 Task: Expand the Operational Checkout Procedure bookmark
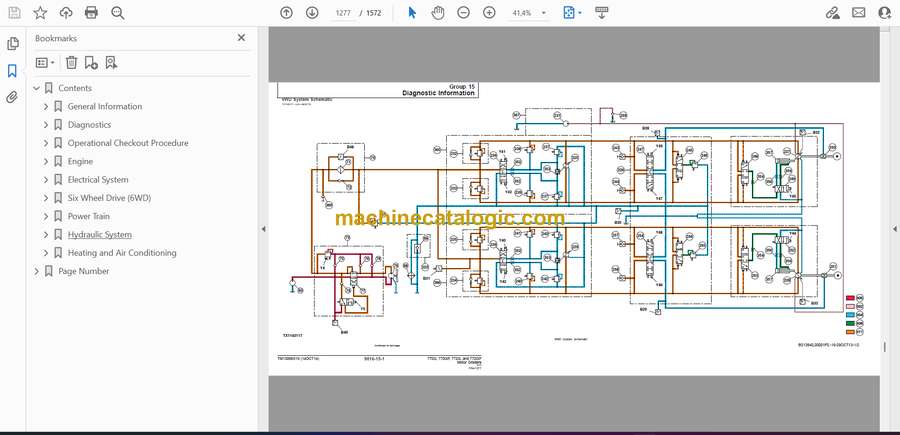coord(46,143)
